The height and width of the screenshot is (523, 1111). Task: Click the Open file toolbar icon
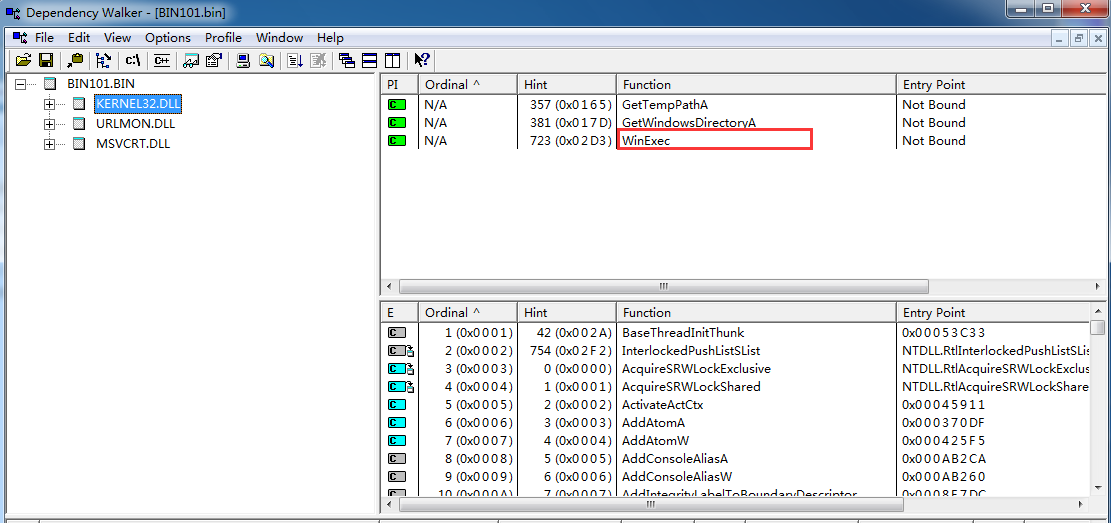click(23, 60)
